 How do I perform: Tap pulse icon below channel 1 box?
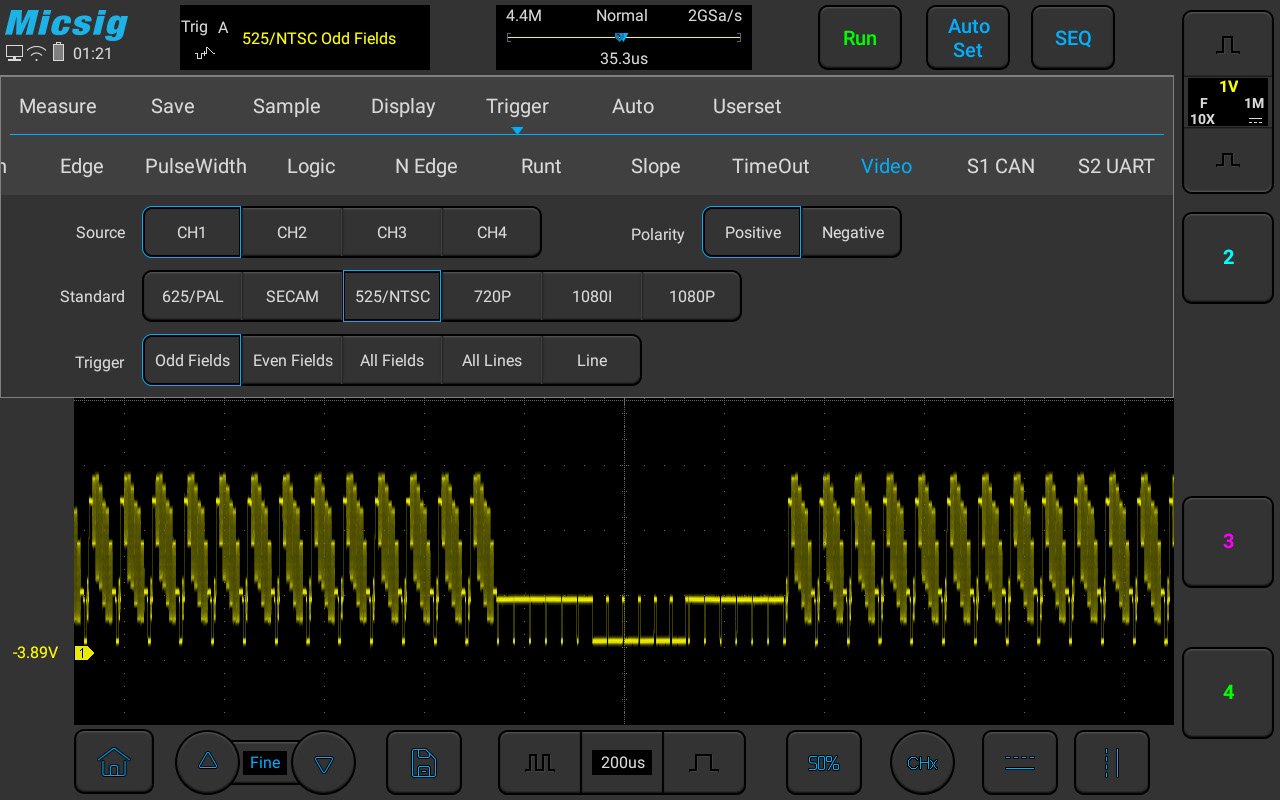(1228, 160)
